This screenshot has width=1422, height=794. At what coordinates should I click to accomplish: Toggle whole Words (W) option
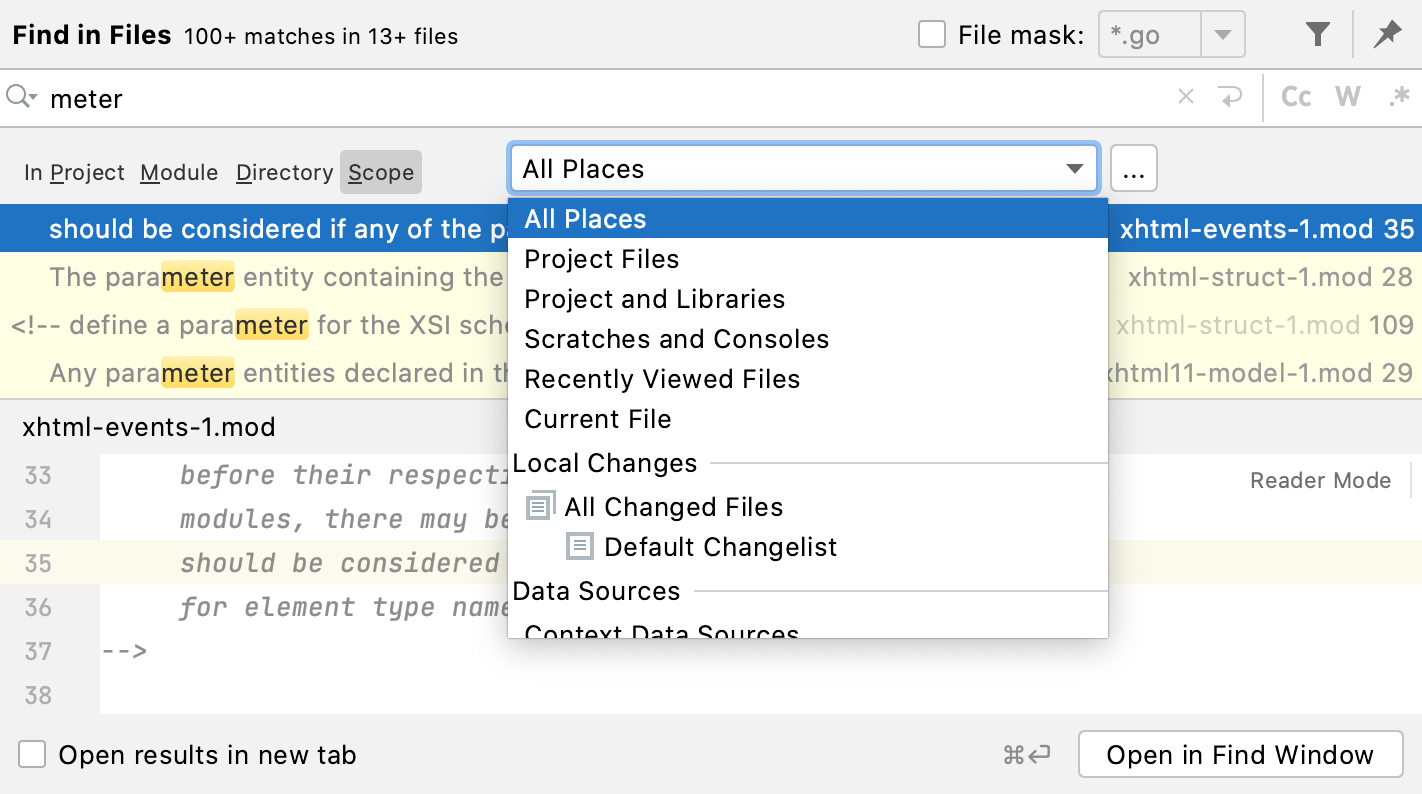(1348, 97)
